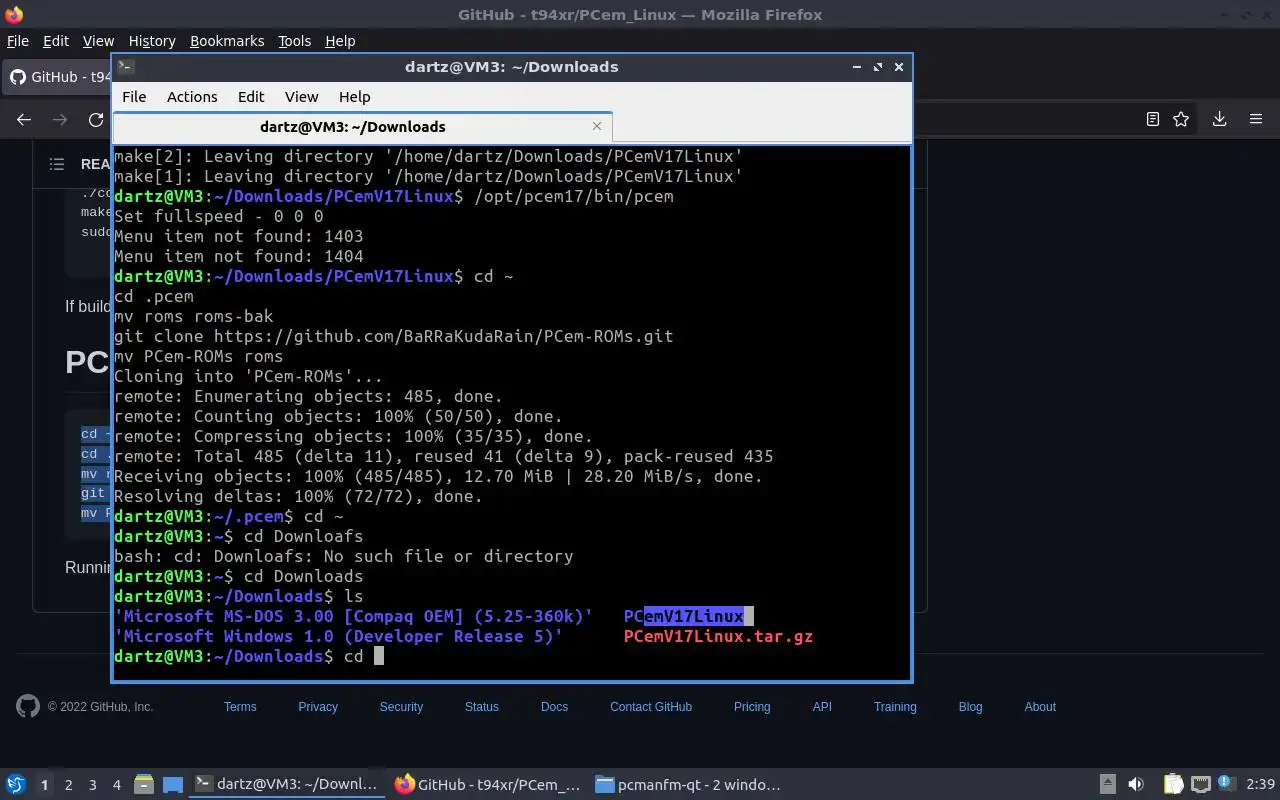The width and height of the screenshot is (1280, 800).
Task: Open the Firefox hamburger application menu
Action: coord(1256,119)
